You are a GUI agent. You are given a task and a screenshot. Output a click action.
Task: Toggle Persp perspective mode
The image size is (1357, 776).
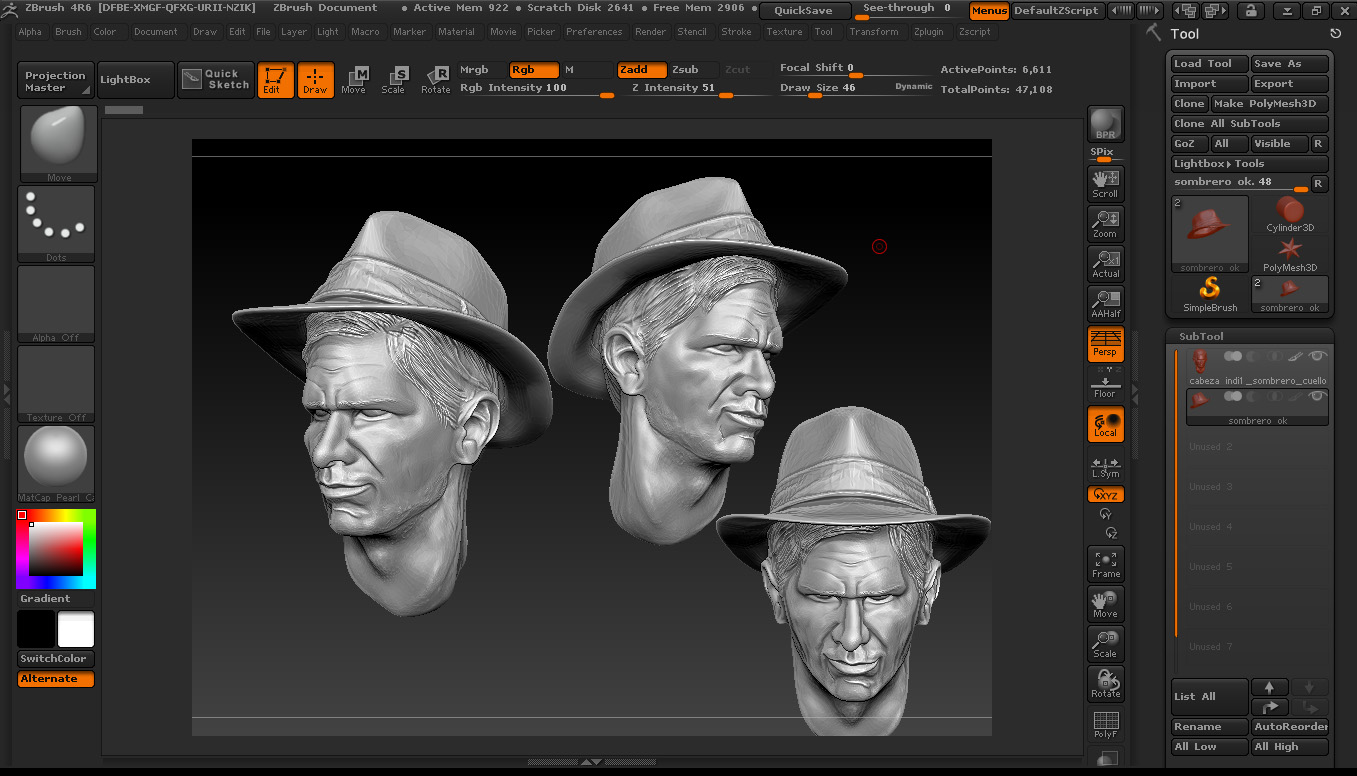pyautogui.click(x=1105, y=343)
